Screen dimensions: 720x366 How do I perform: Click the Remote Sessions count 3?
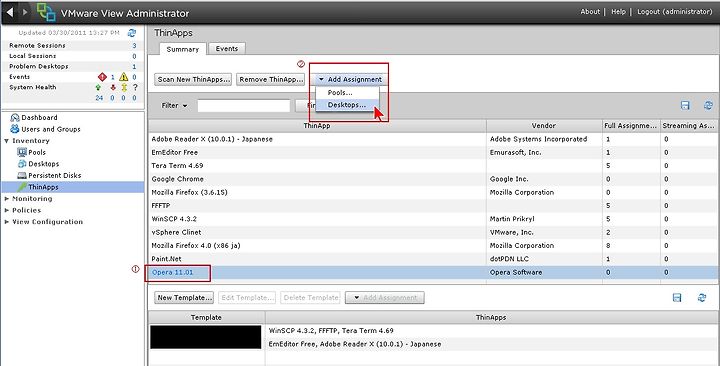(x=135, y=45)
